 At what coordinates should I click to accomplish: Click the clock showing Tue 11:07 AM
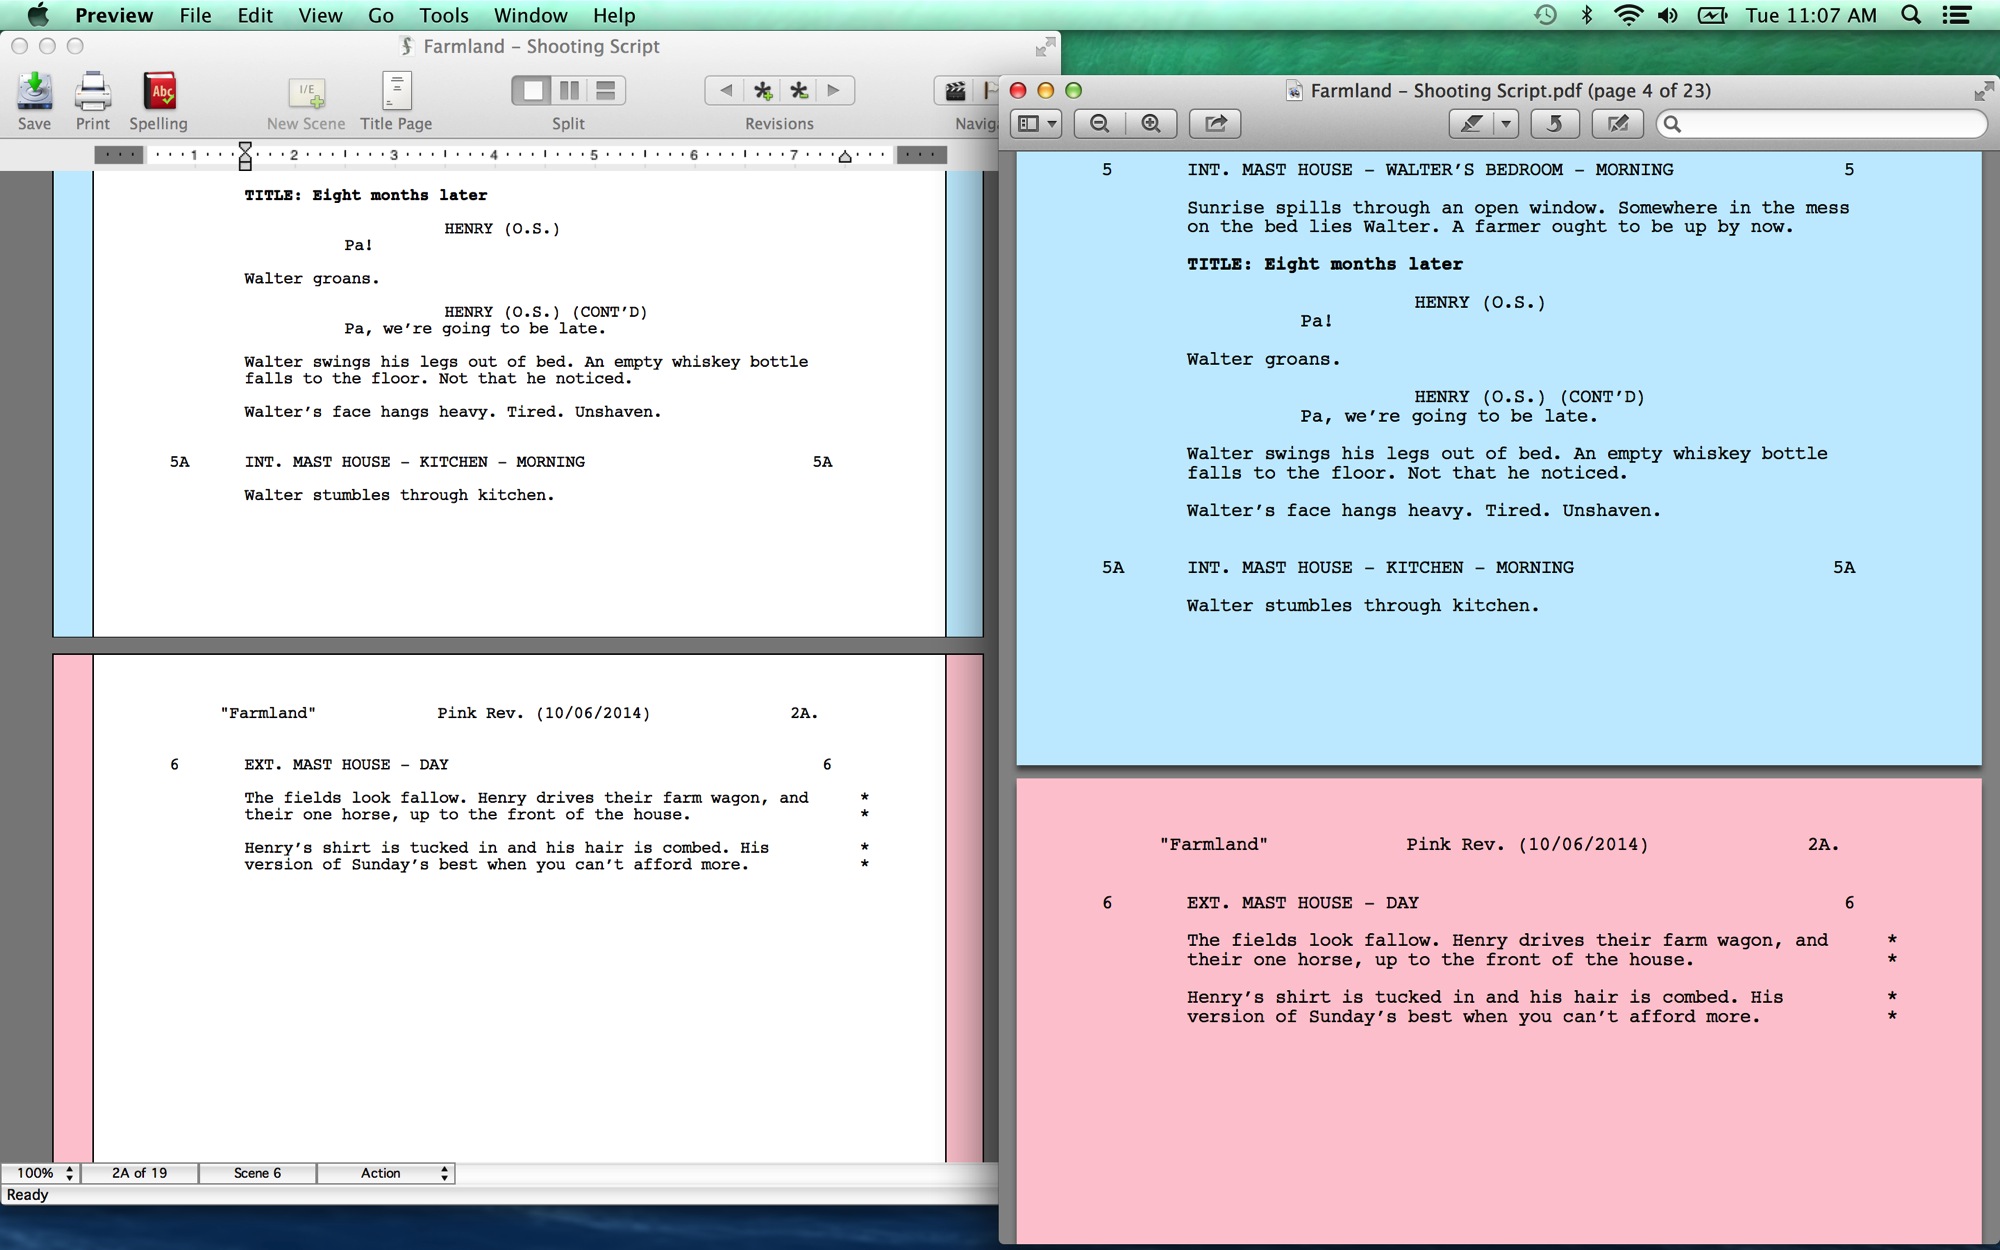[x=1811, y=15]
